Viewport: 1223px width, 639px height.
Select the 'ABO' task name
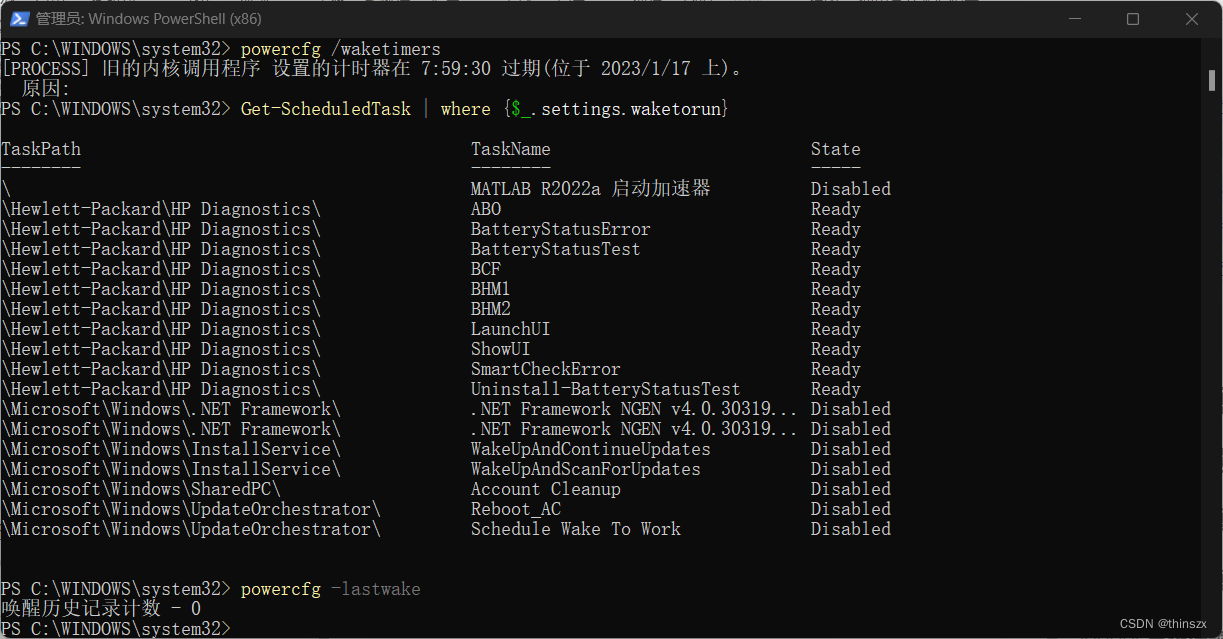(x=486, y=209)
